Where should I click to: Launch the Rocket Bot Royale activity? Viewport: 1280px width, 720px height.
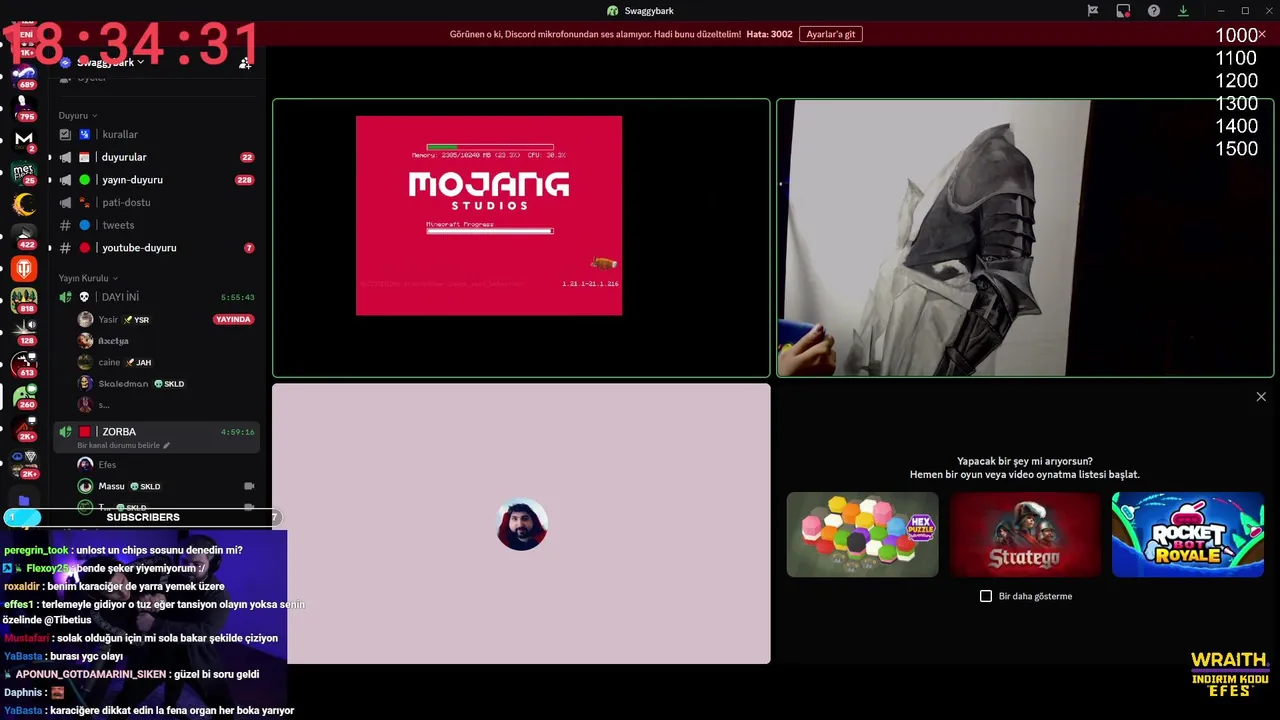[x=1188, y=534]
